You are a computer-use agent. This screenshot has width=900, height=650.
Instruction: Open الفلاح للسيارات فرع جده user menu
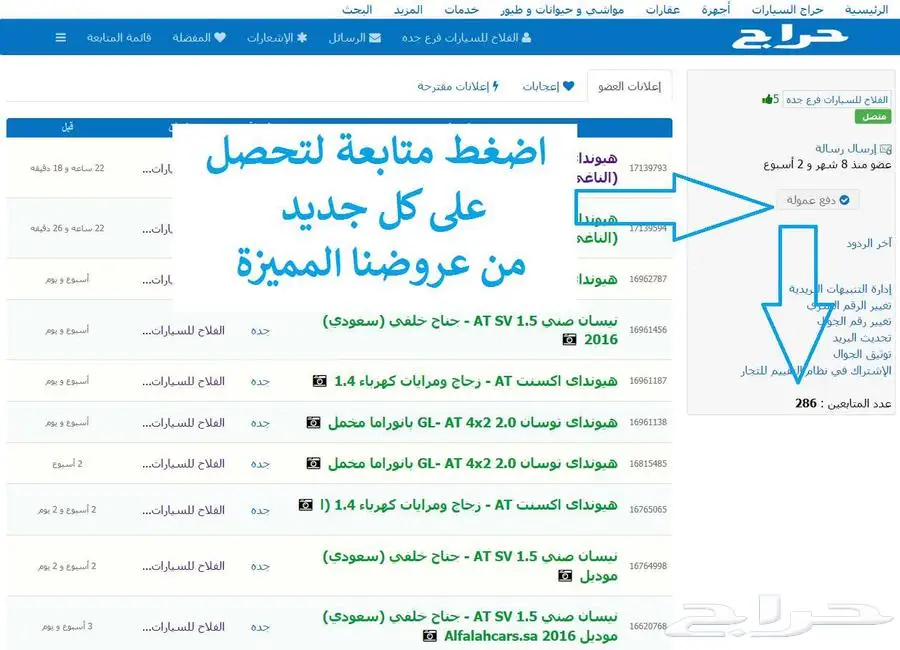(x=466, y=38)
